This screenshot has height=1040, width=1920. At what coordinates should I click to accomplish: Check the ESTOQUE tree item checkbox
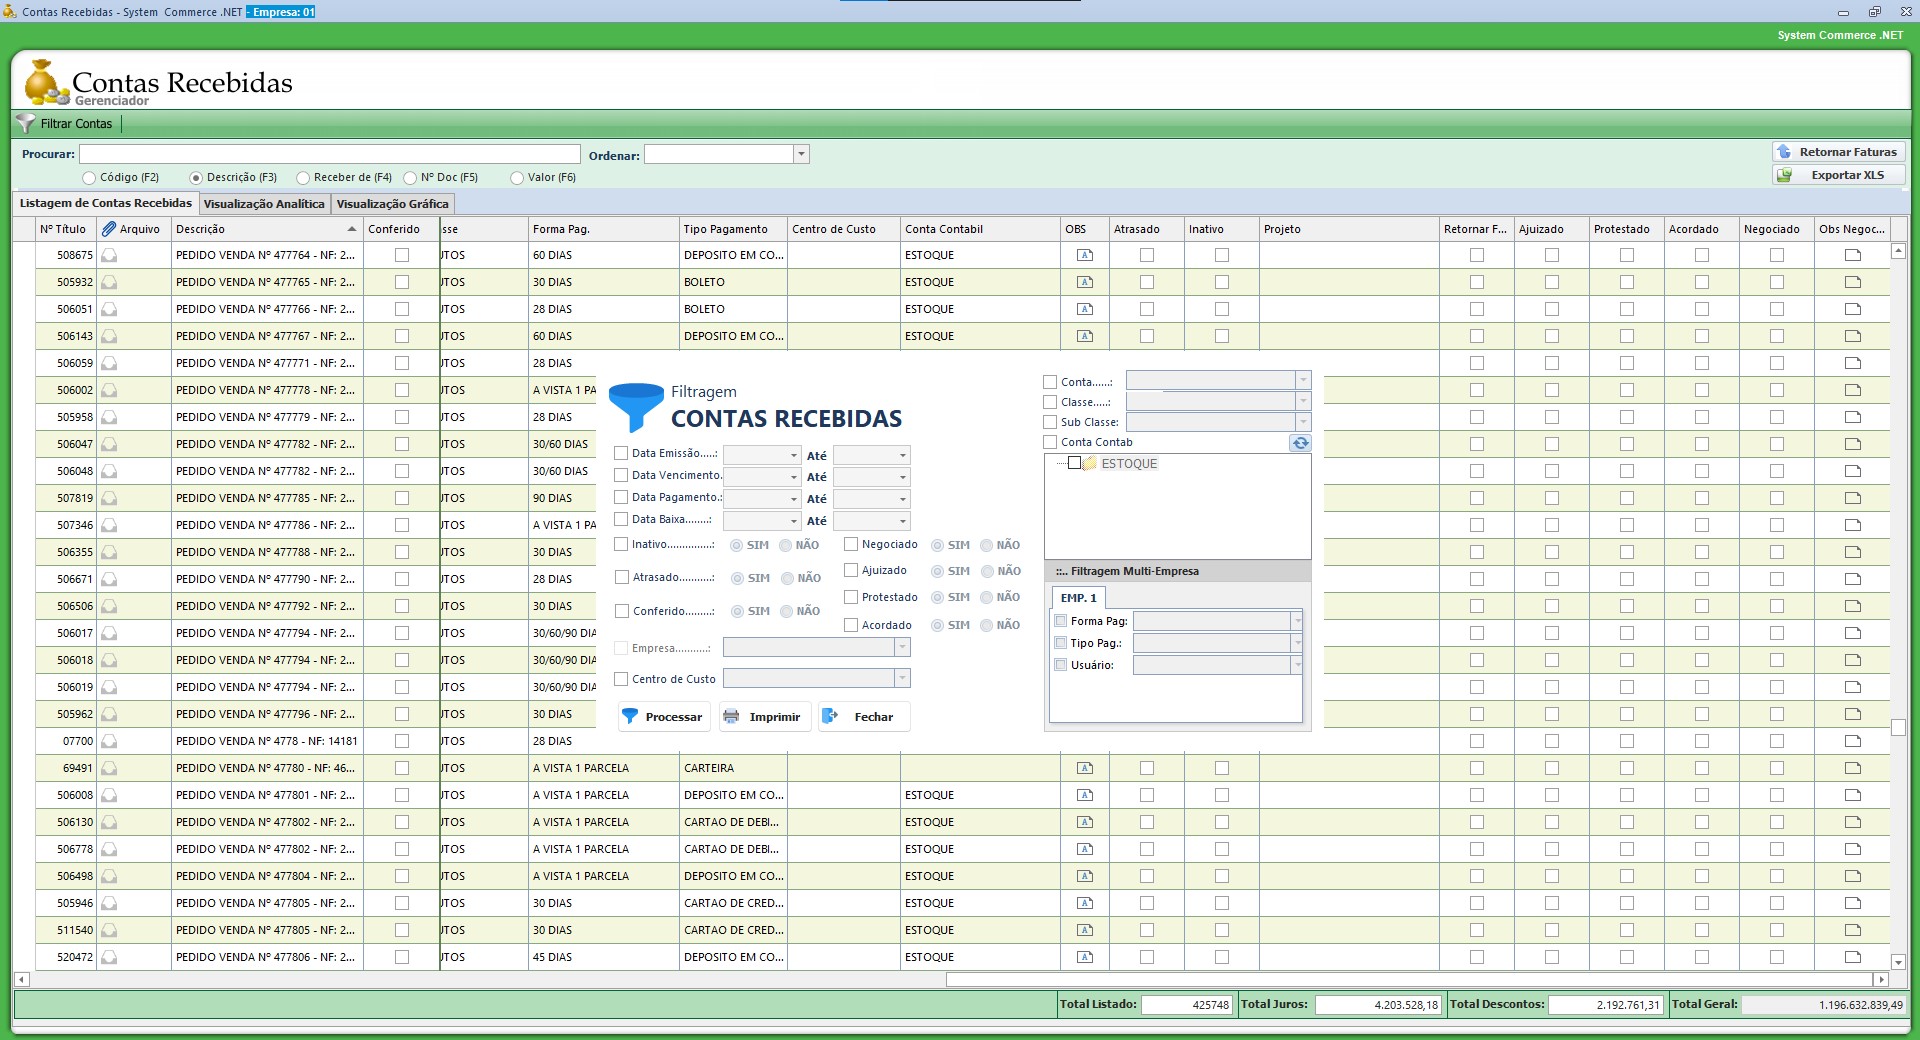pyautogui.click(x=1074, y=463)
